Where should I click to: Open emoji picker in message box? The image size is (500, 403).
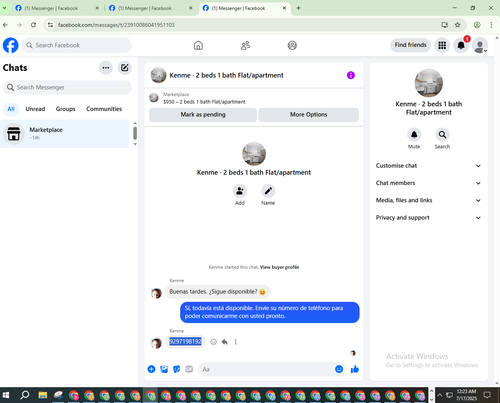[339, 369]
